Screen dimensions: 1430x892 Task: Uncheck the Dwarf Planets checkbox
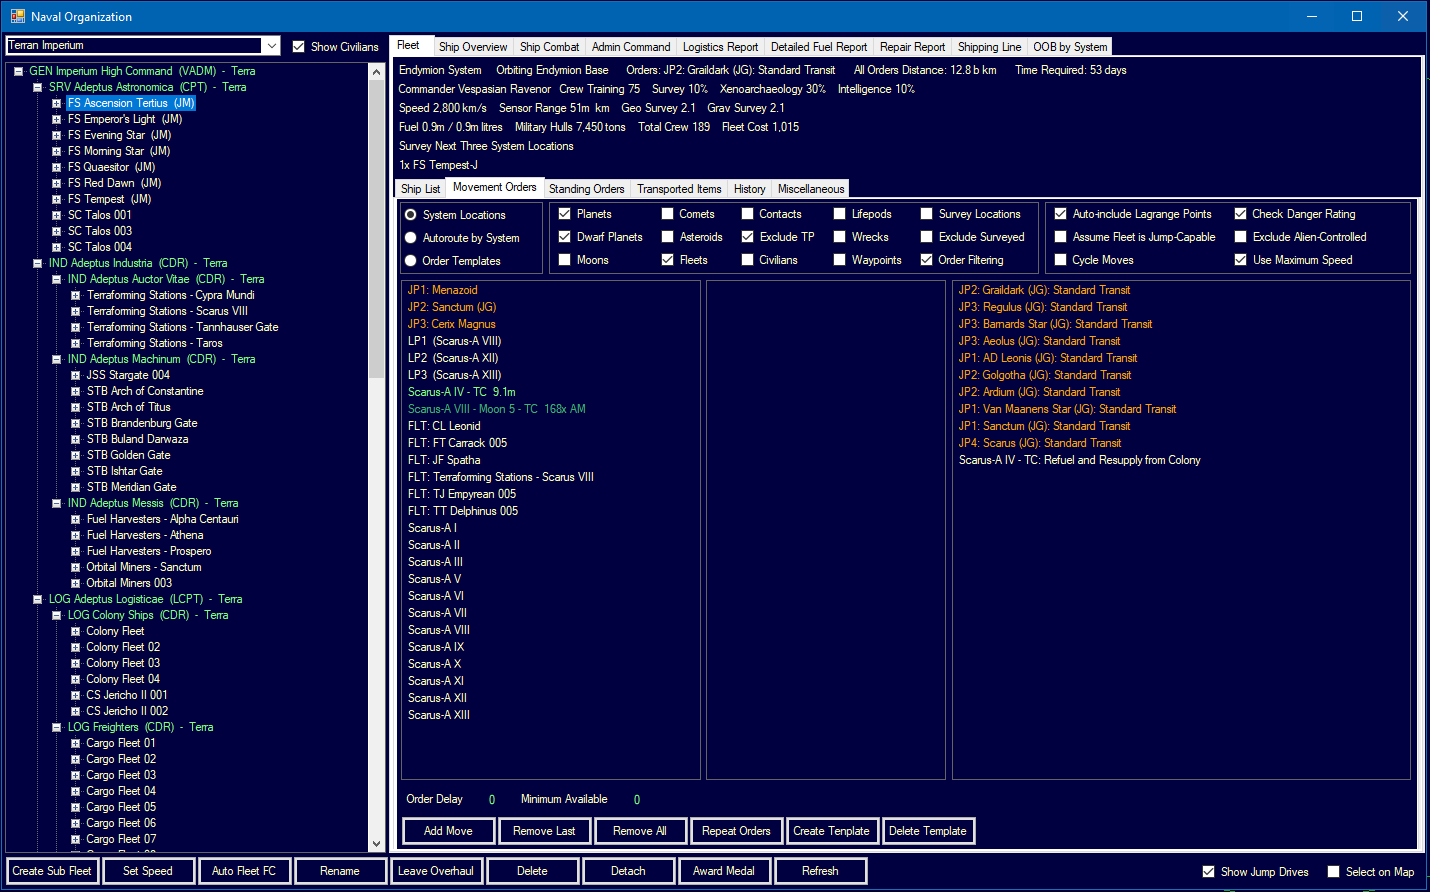coord(565,237)
